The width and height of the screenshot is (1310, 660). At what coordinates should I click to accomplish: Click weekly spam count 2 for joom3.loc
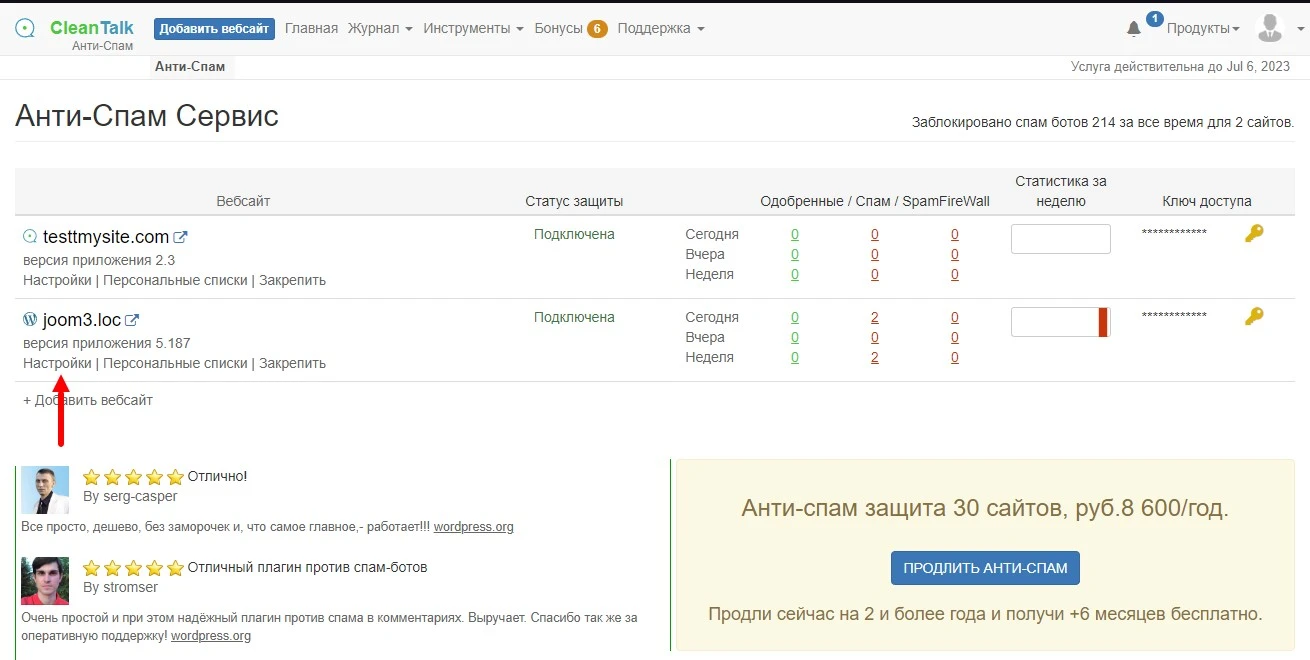tap(875, 357)
